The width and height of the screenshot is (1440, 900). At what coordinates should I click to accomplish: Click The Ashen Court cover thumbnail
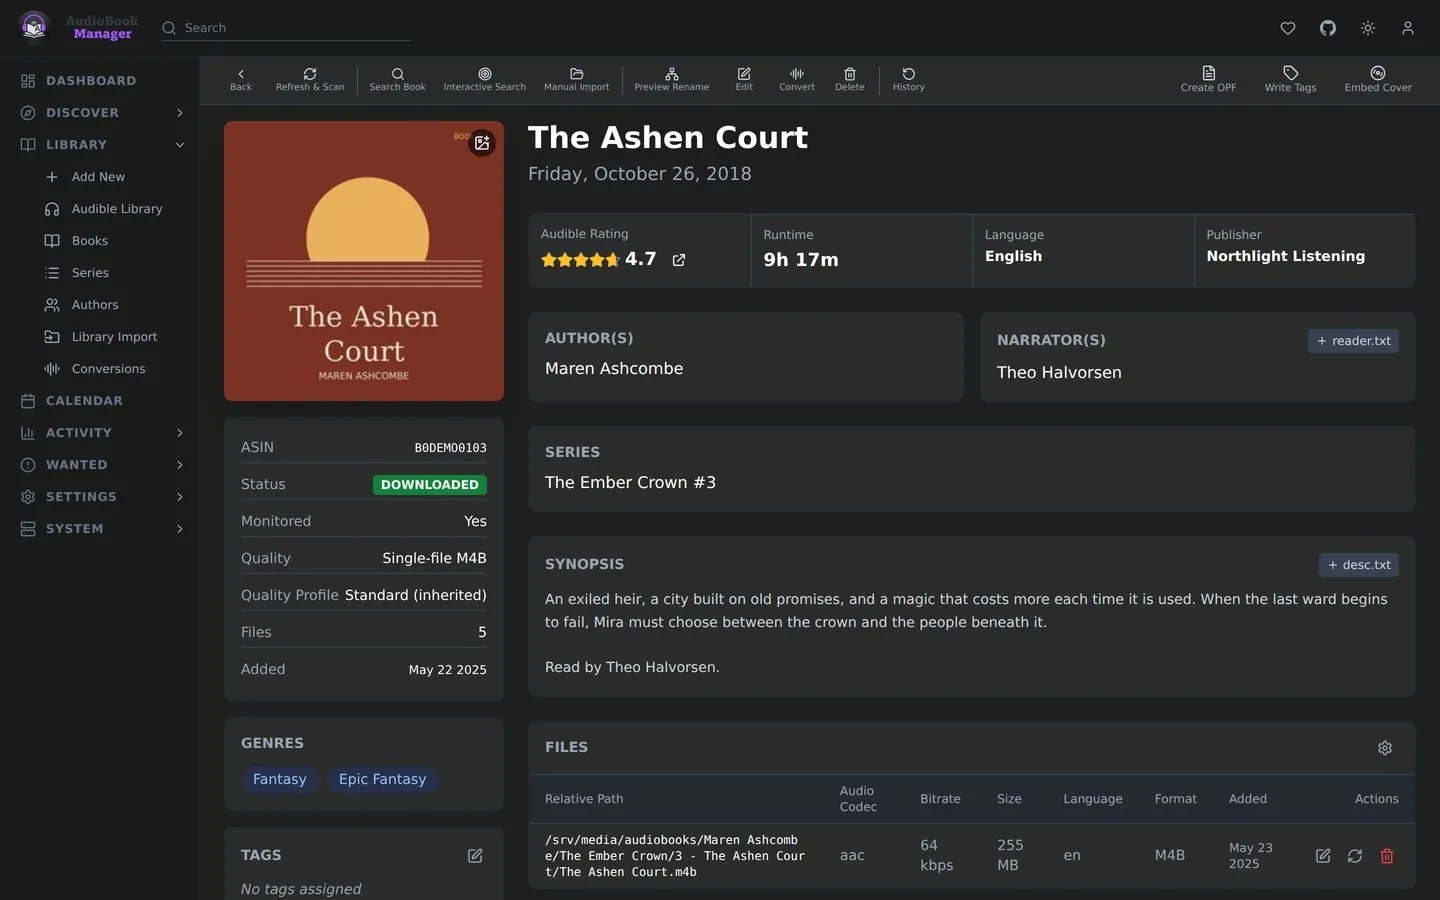(x=364, y=261)
